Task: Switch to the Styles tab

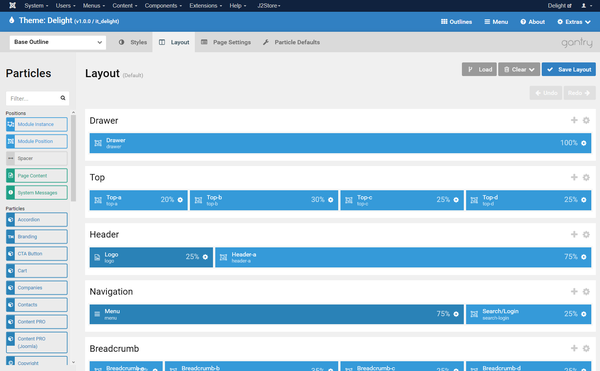Action: 133,42
